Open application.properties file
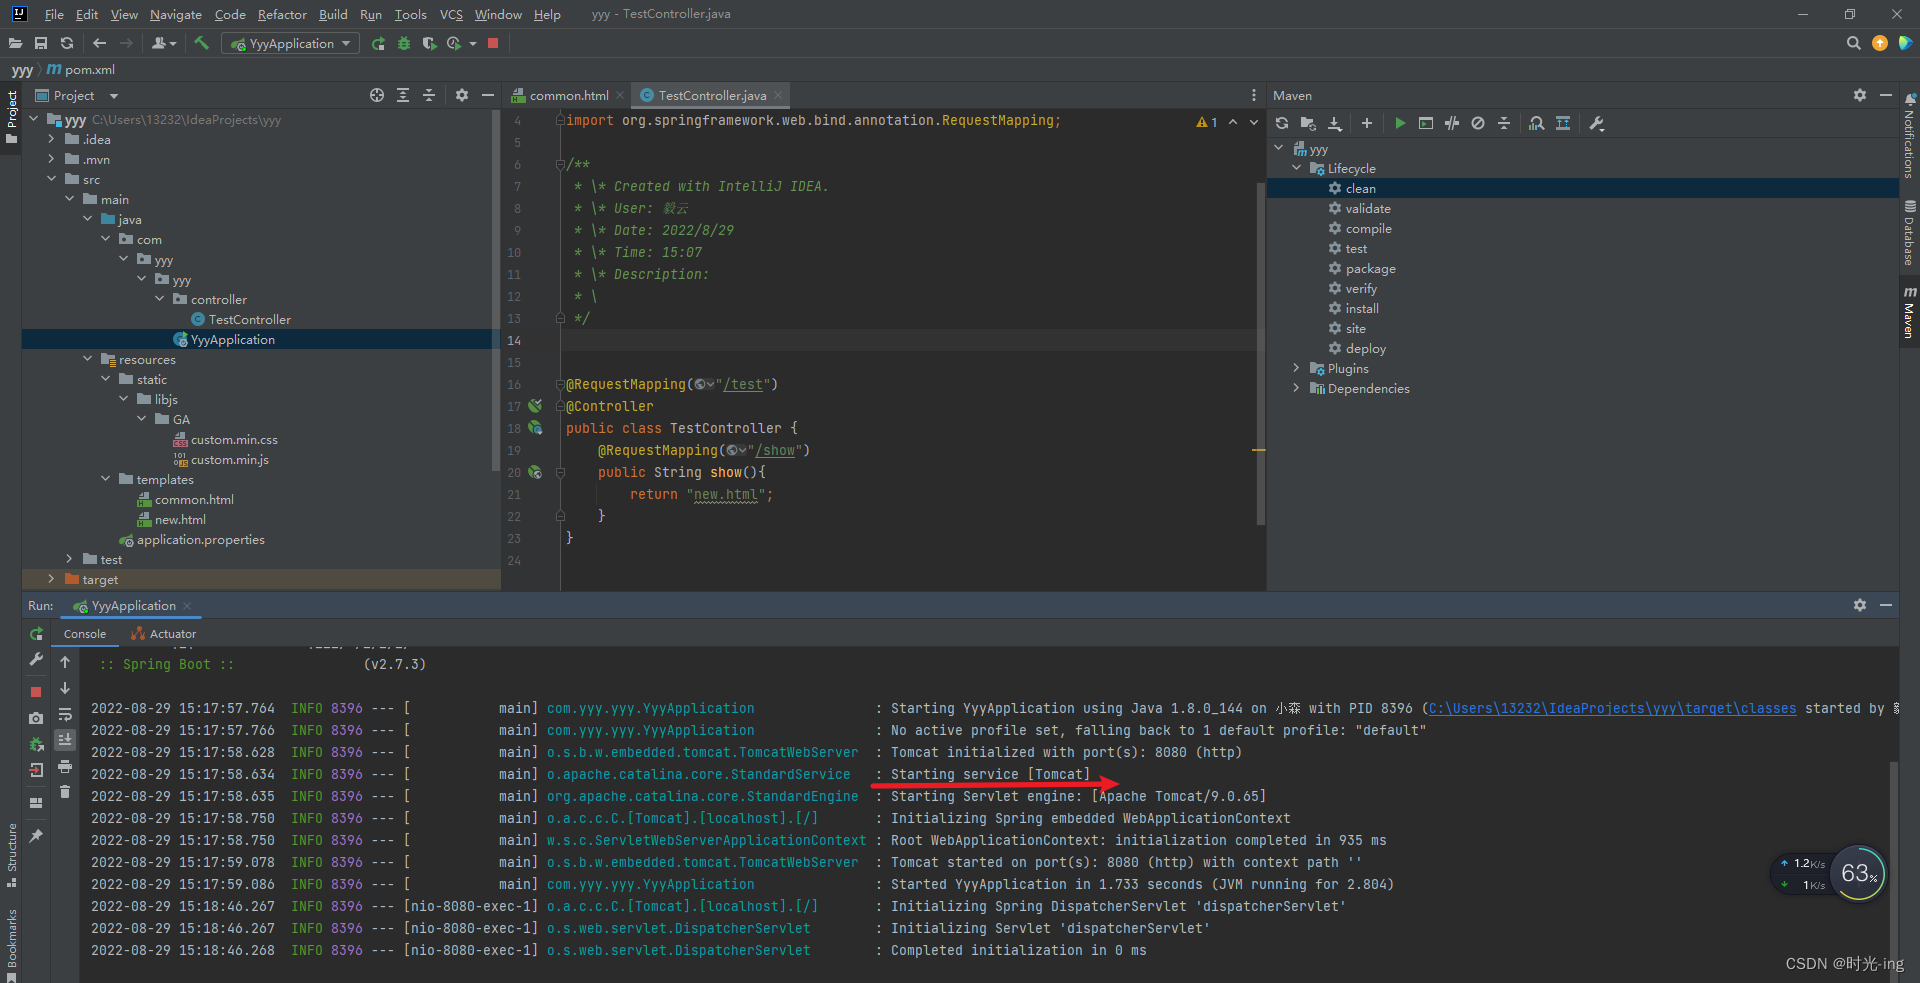1920x983 pixels. pos(201,539)
